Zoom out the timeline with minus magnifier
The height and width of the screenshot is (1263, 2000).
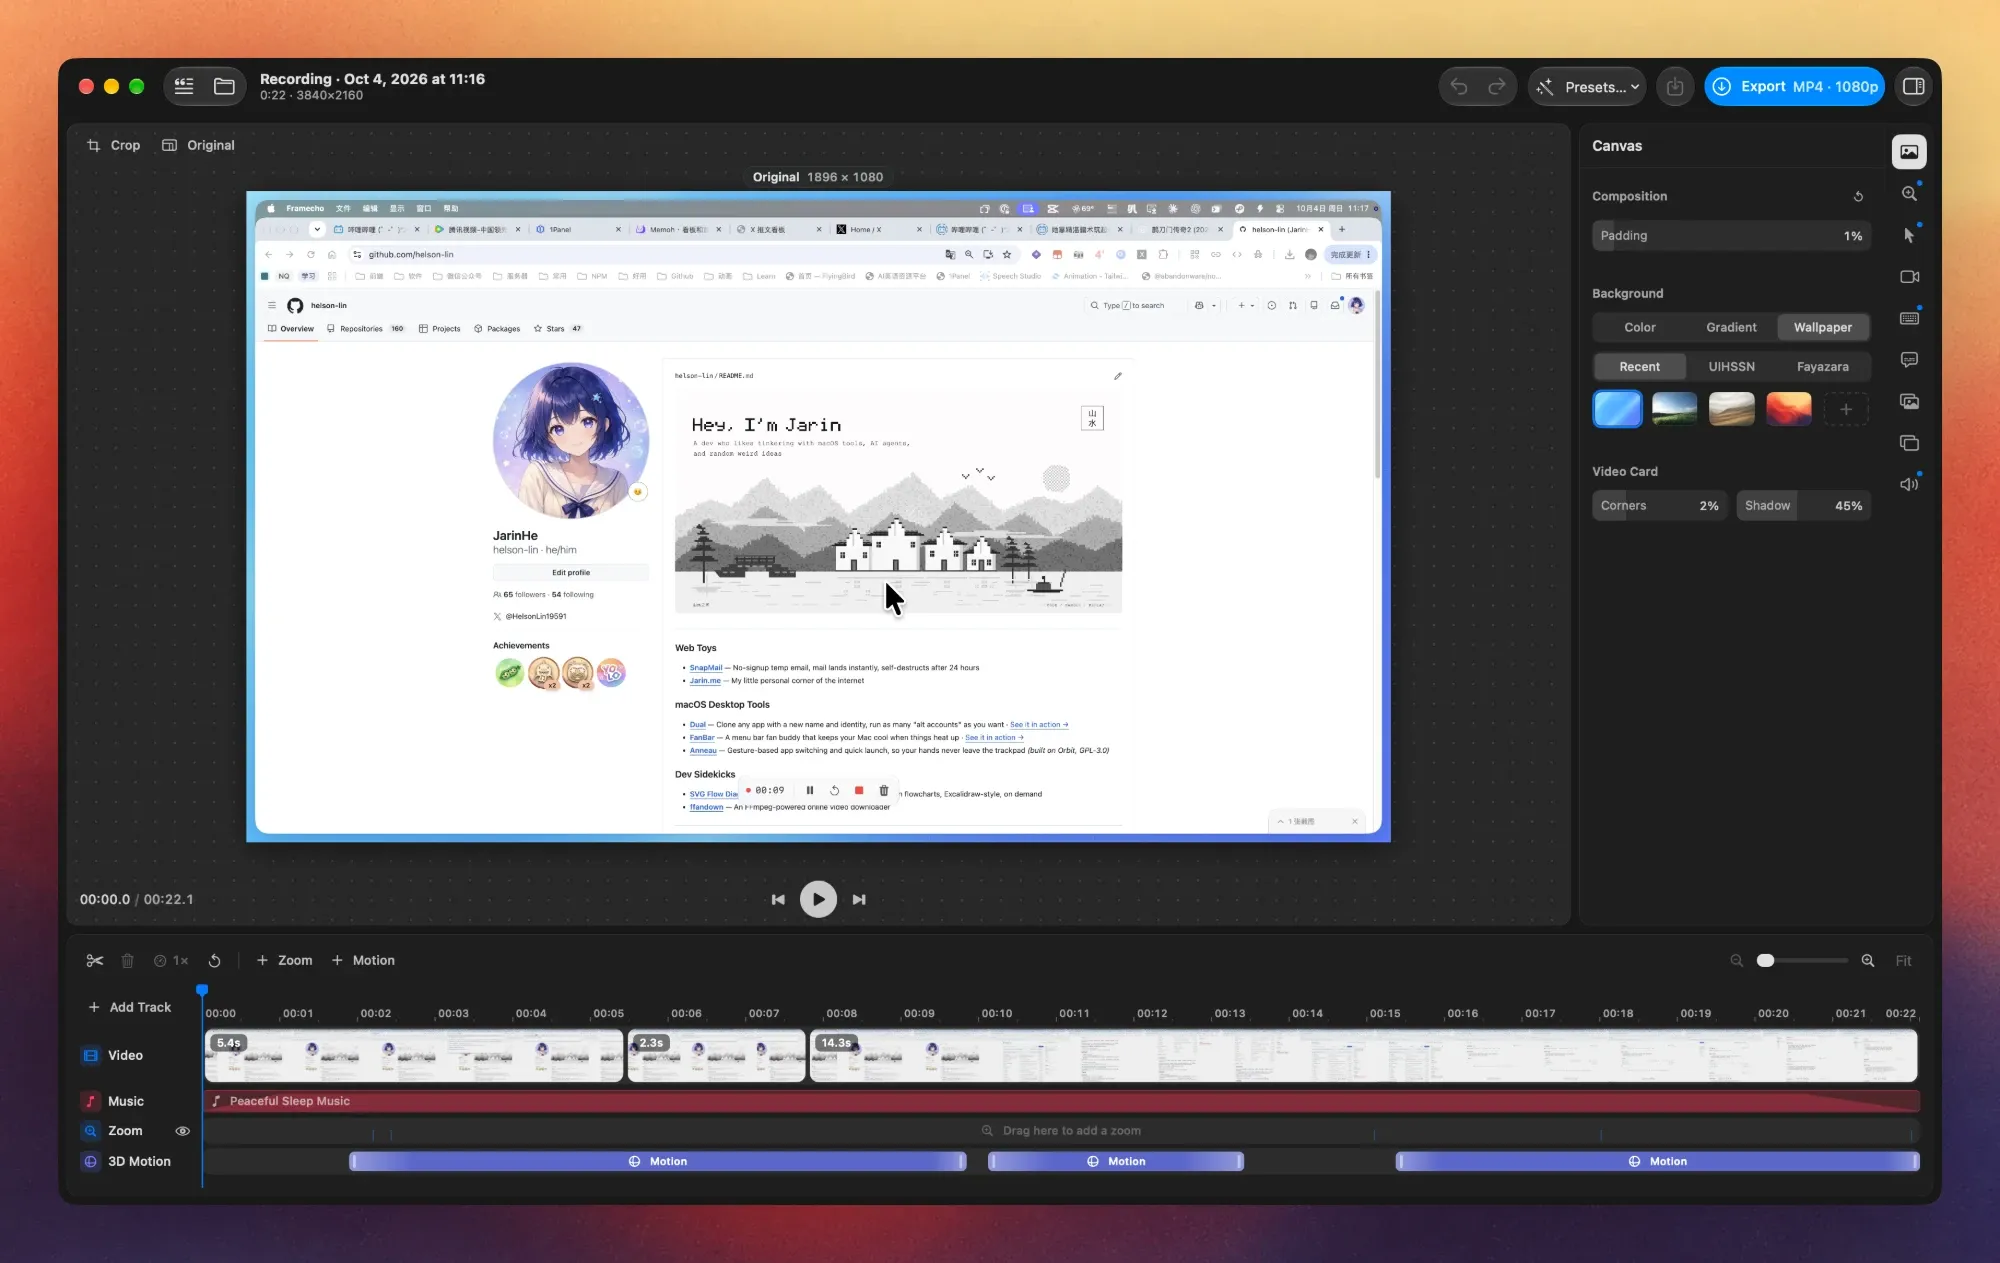(x=1736, y=961)
